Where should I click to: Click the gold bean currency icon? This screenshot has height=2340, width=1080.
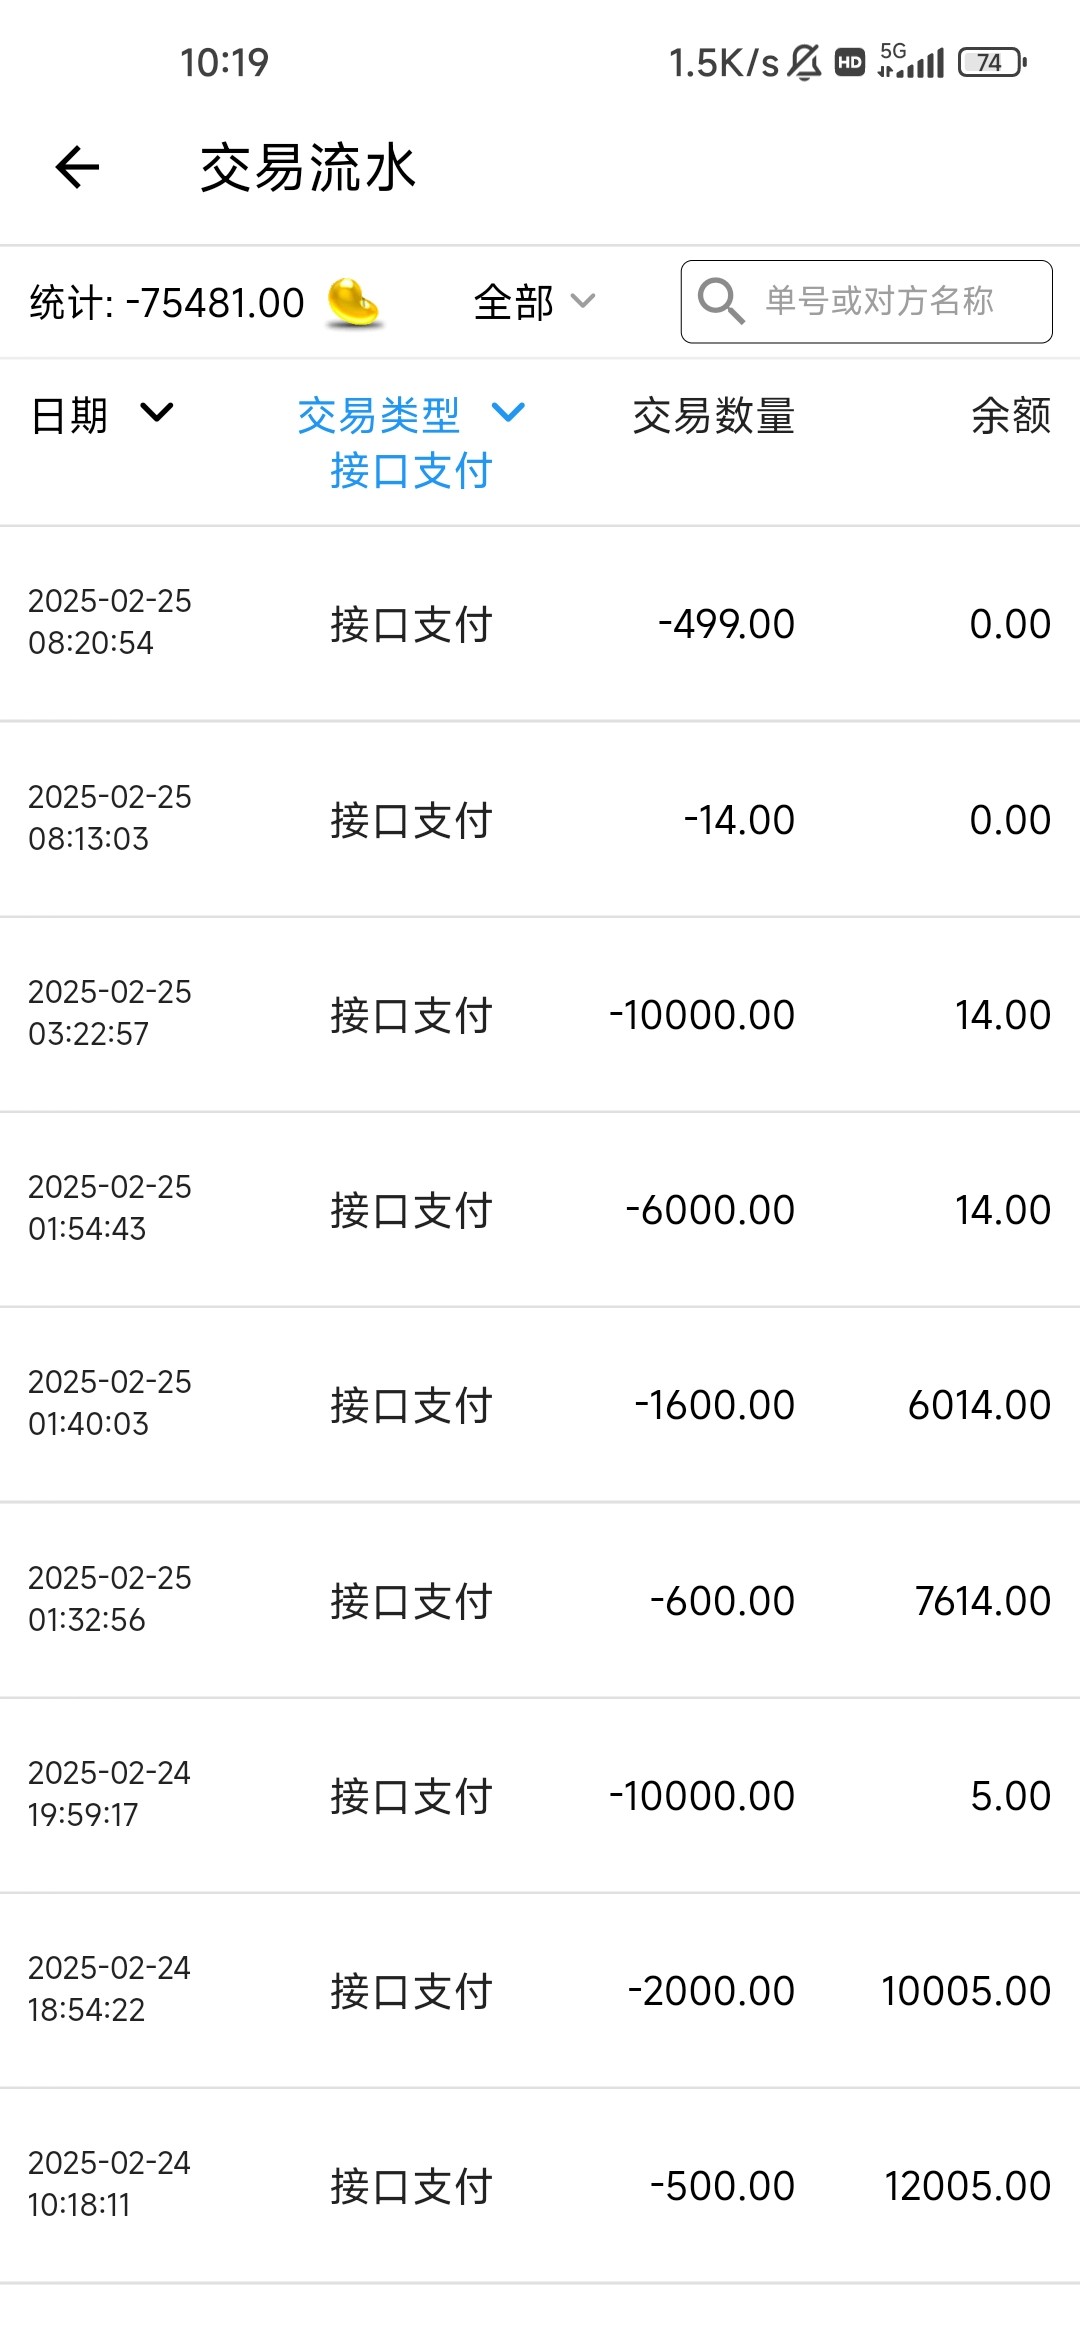[x=353, y=302]
